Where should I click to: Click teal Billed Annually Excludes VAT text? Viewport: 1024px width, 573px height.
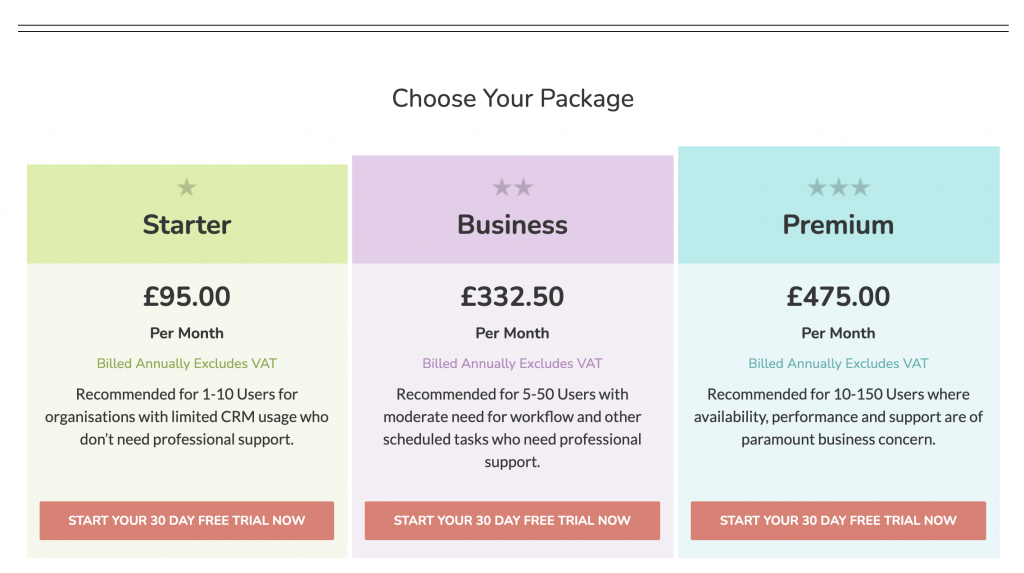[838, 363]
